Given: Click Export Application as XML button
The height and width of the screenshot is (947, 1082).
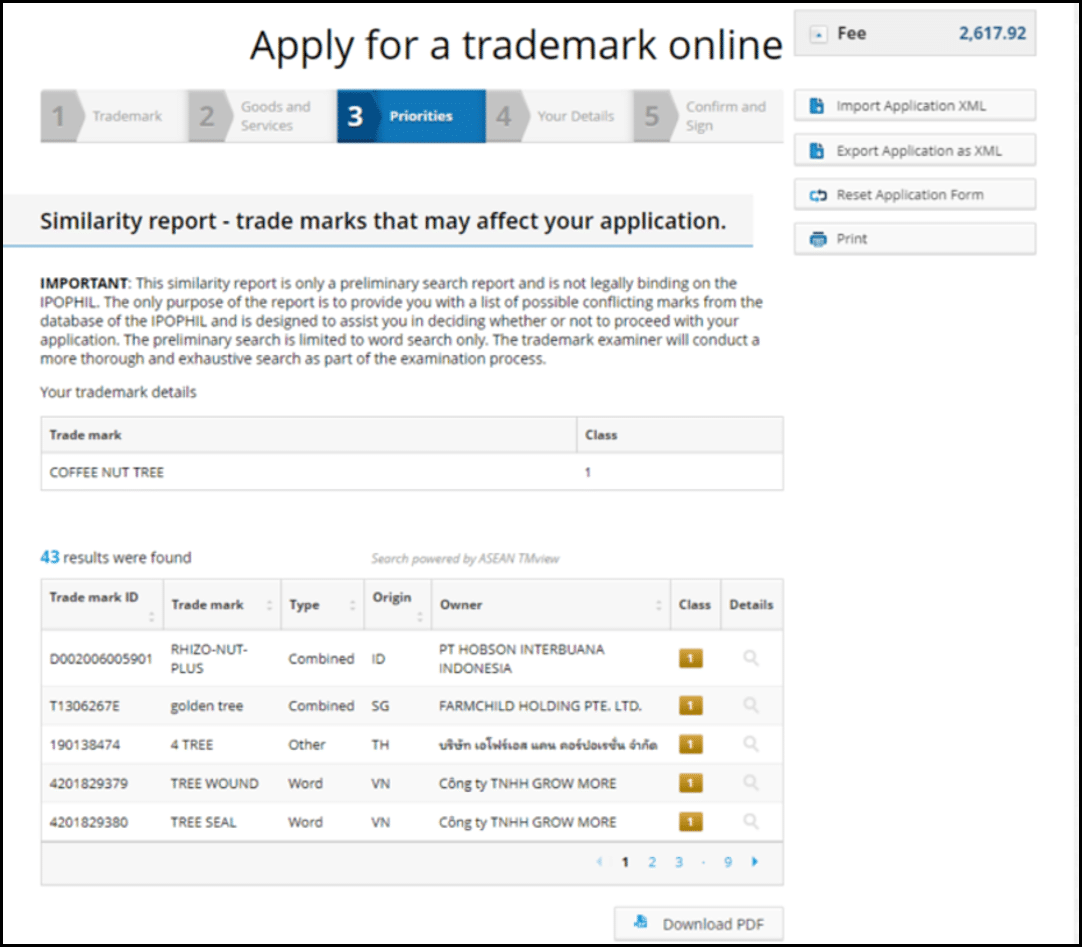Looking at the screenshot, I should point(914,151).
